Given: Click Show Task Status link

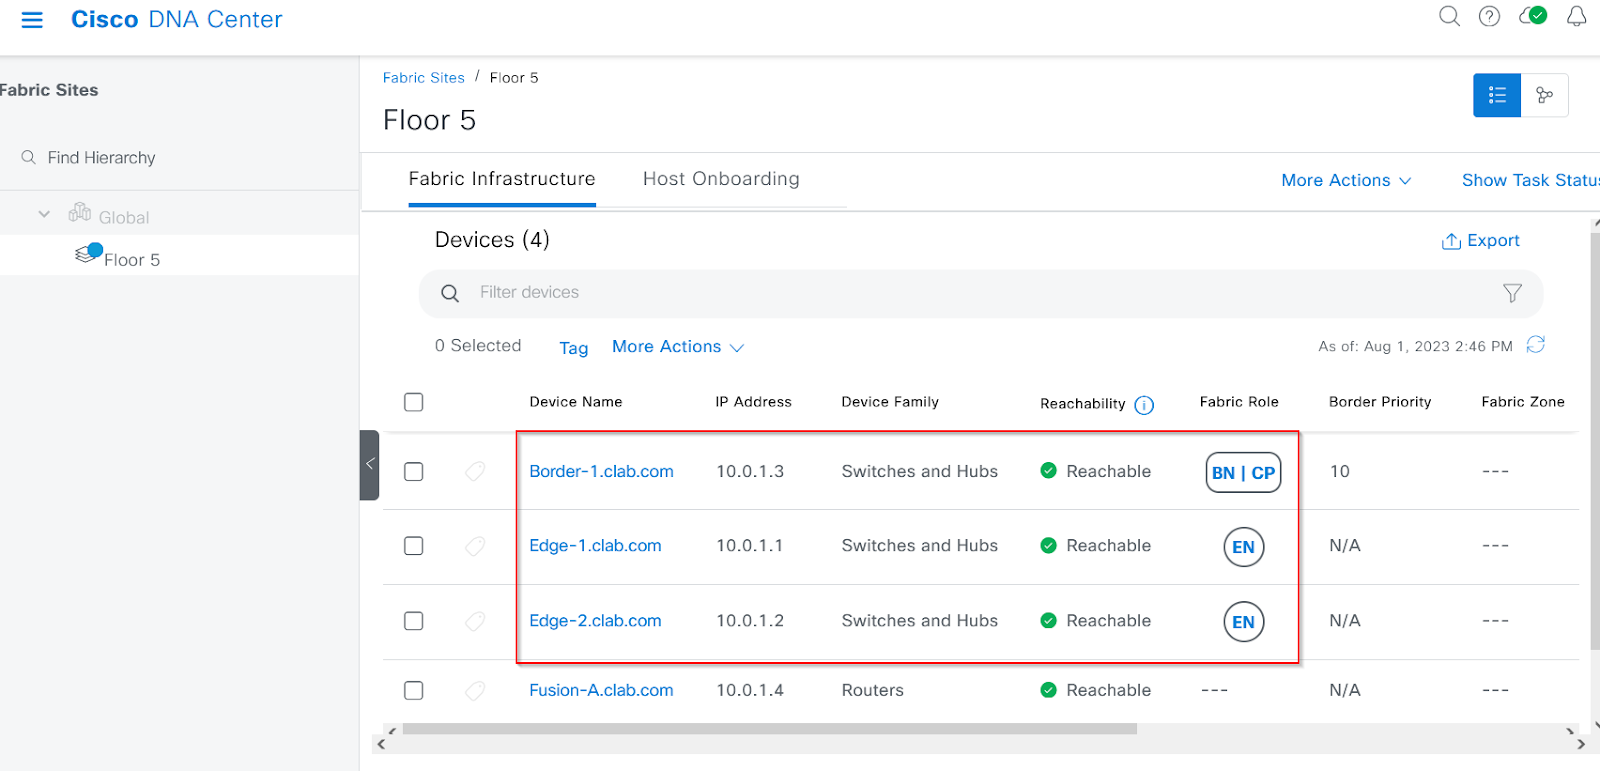Looking at the screenshot, I should point(1530,180).
